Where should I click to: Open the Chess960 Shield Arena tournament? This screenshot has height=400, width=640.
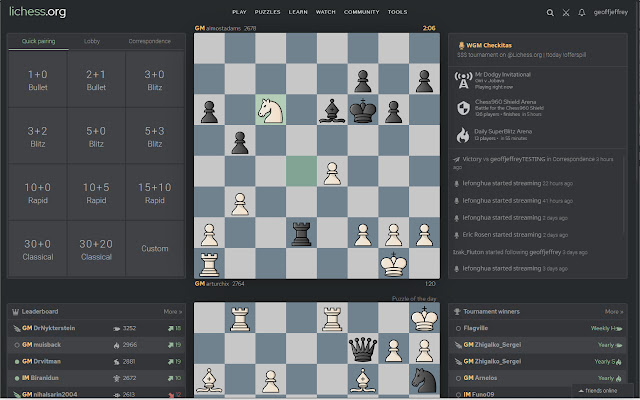point(538,108)
